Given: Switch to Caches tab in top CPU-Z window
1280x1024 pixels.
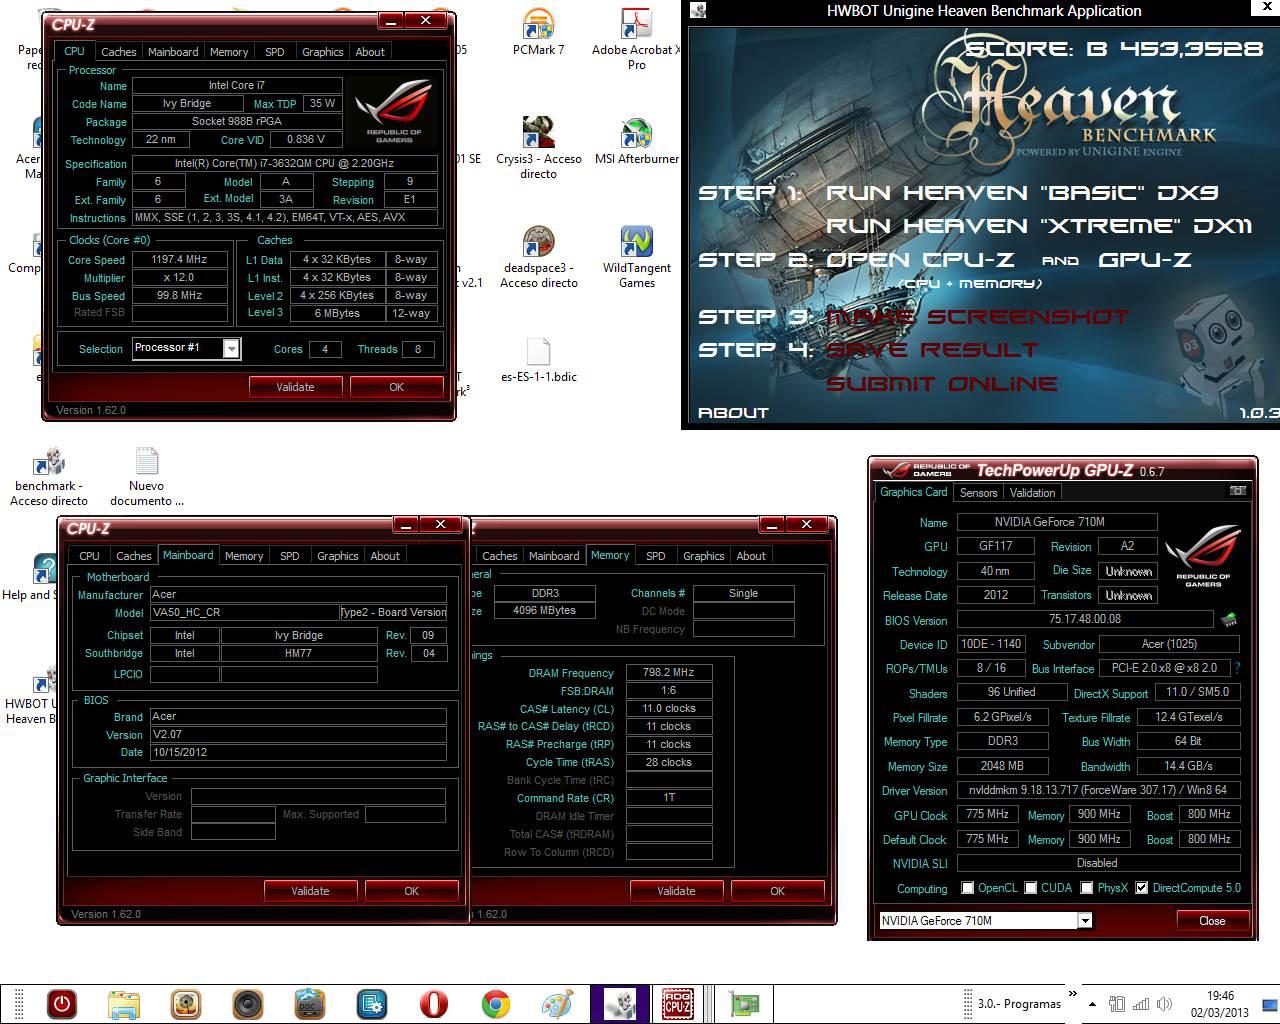Looking at the screenshot, I should pos(118,52).
